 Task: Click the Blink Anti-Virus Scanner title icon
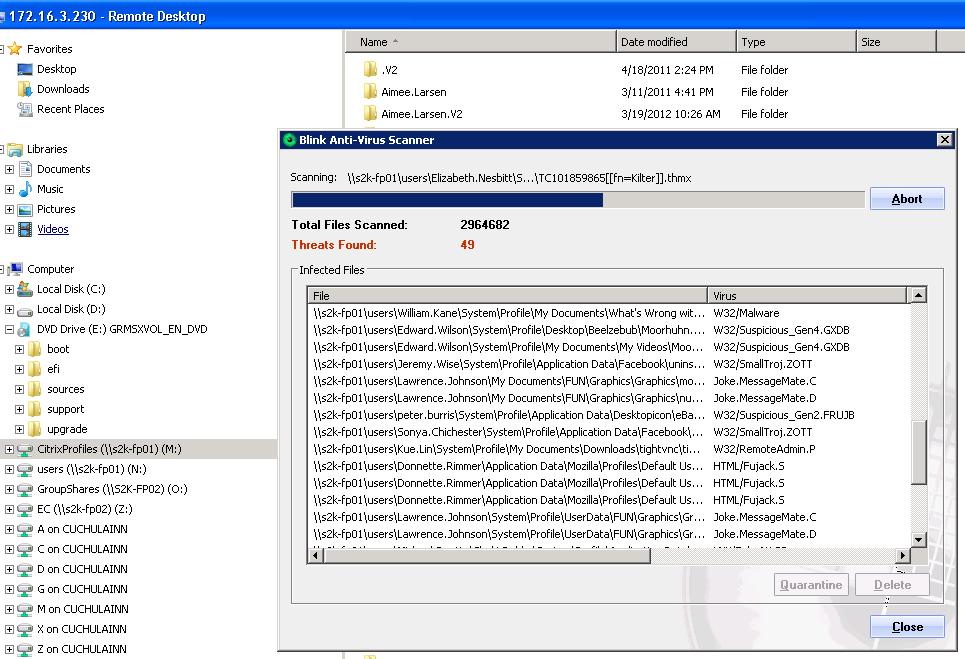[x=289, y=140]
